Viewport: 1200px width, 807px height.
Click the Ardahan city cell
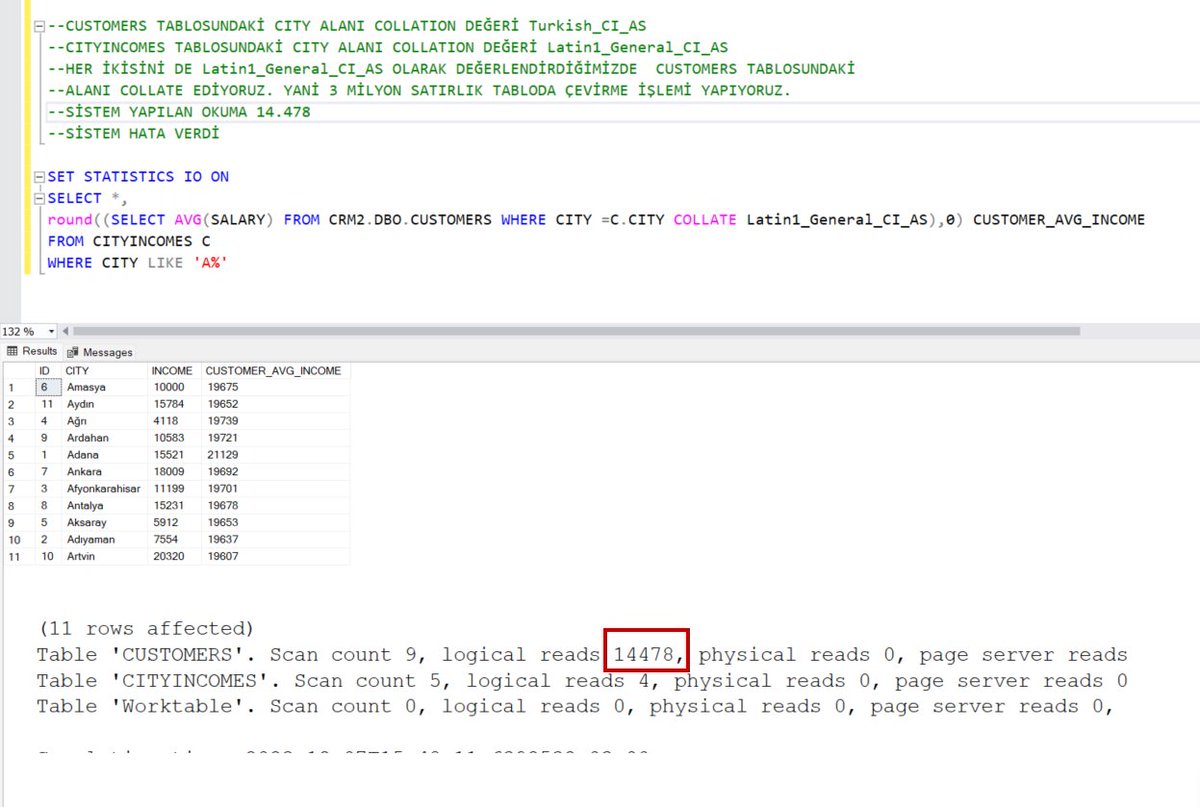(x=103, y=438)
